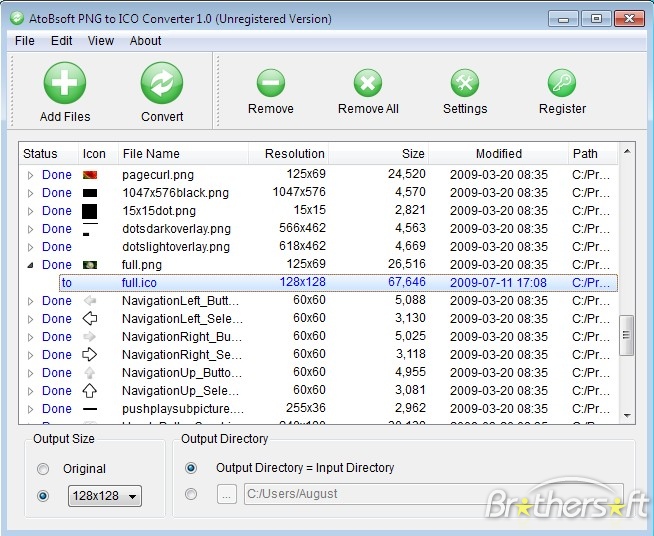Click the scrollbar down arrow
The image size is (654, 536).
pos(627,415)
